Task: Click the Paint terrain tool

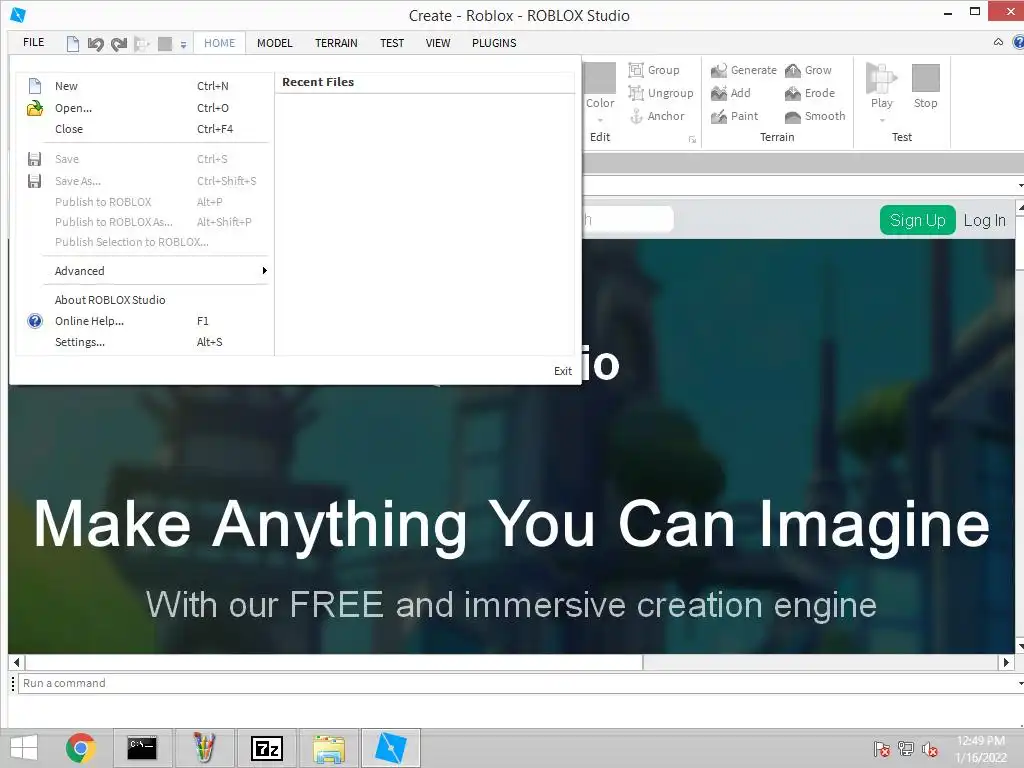Action: click(x=735, y=116)
